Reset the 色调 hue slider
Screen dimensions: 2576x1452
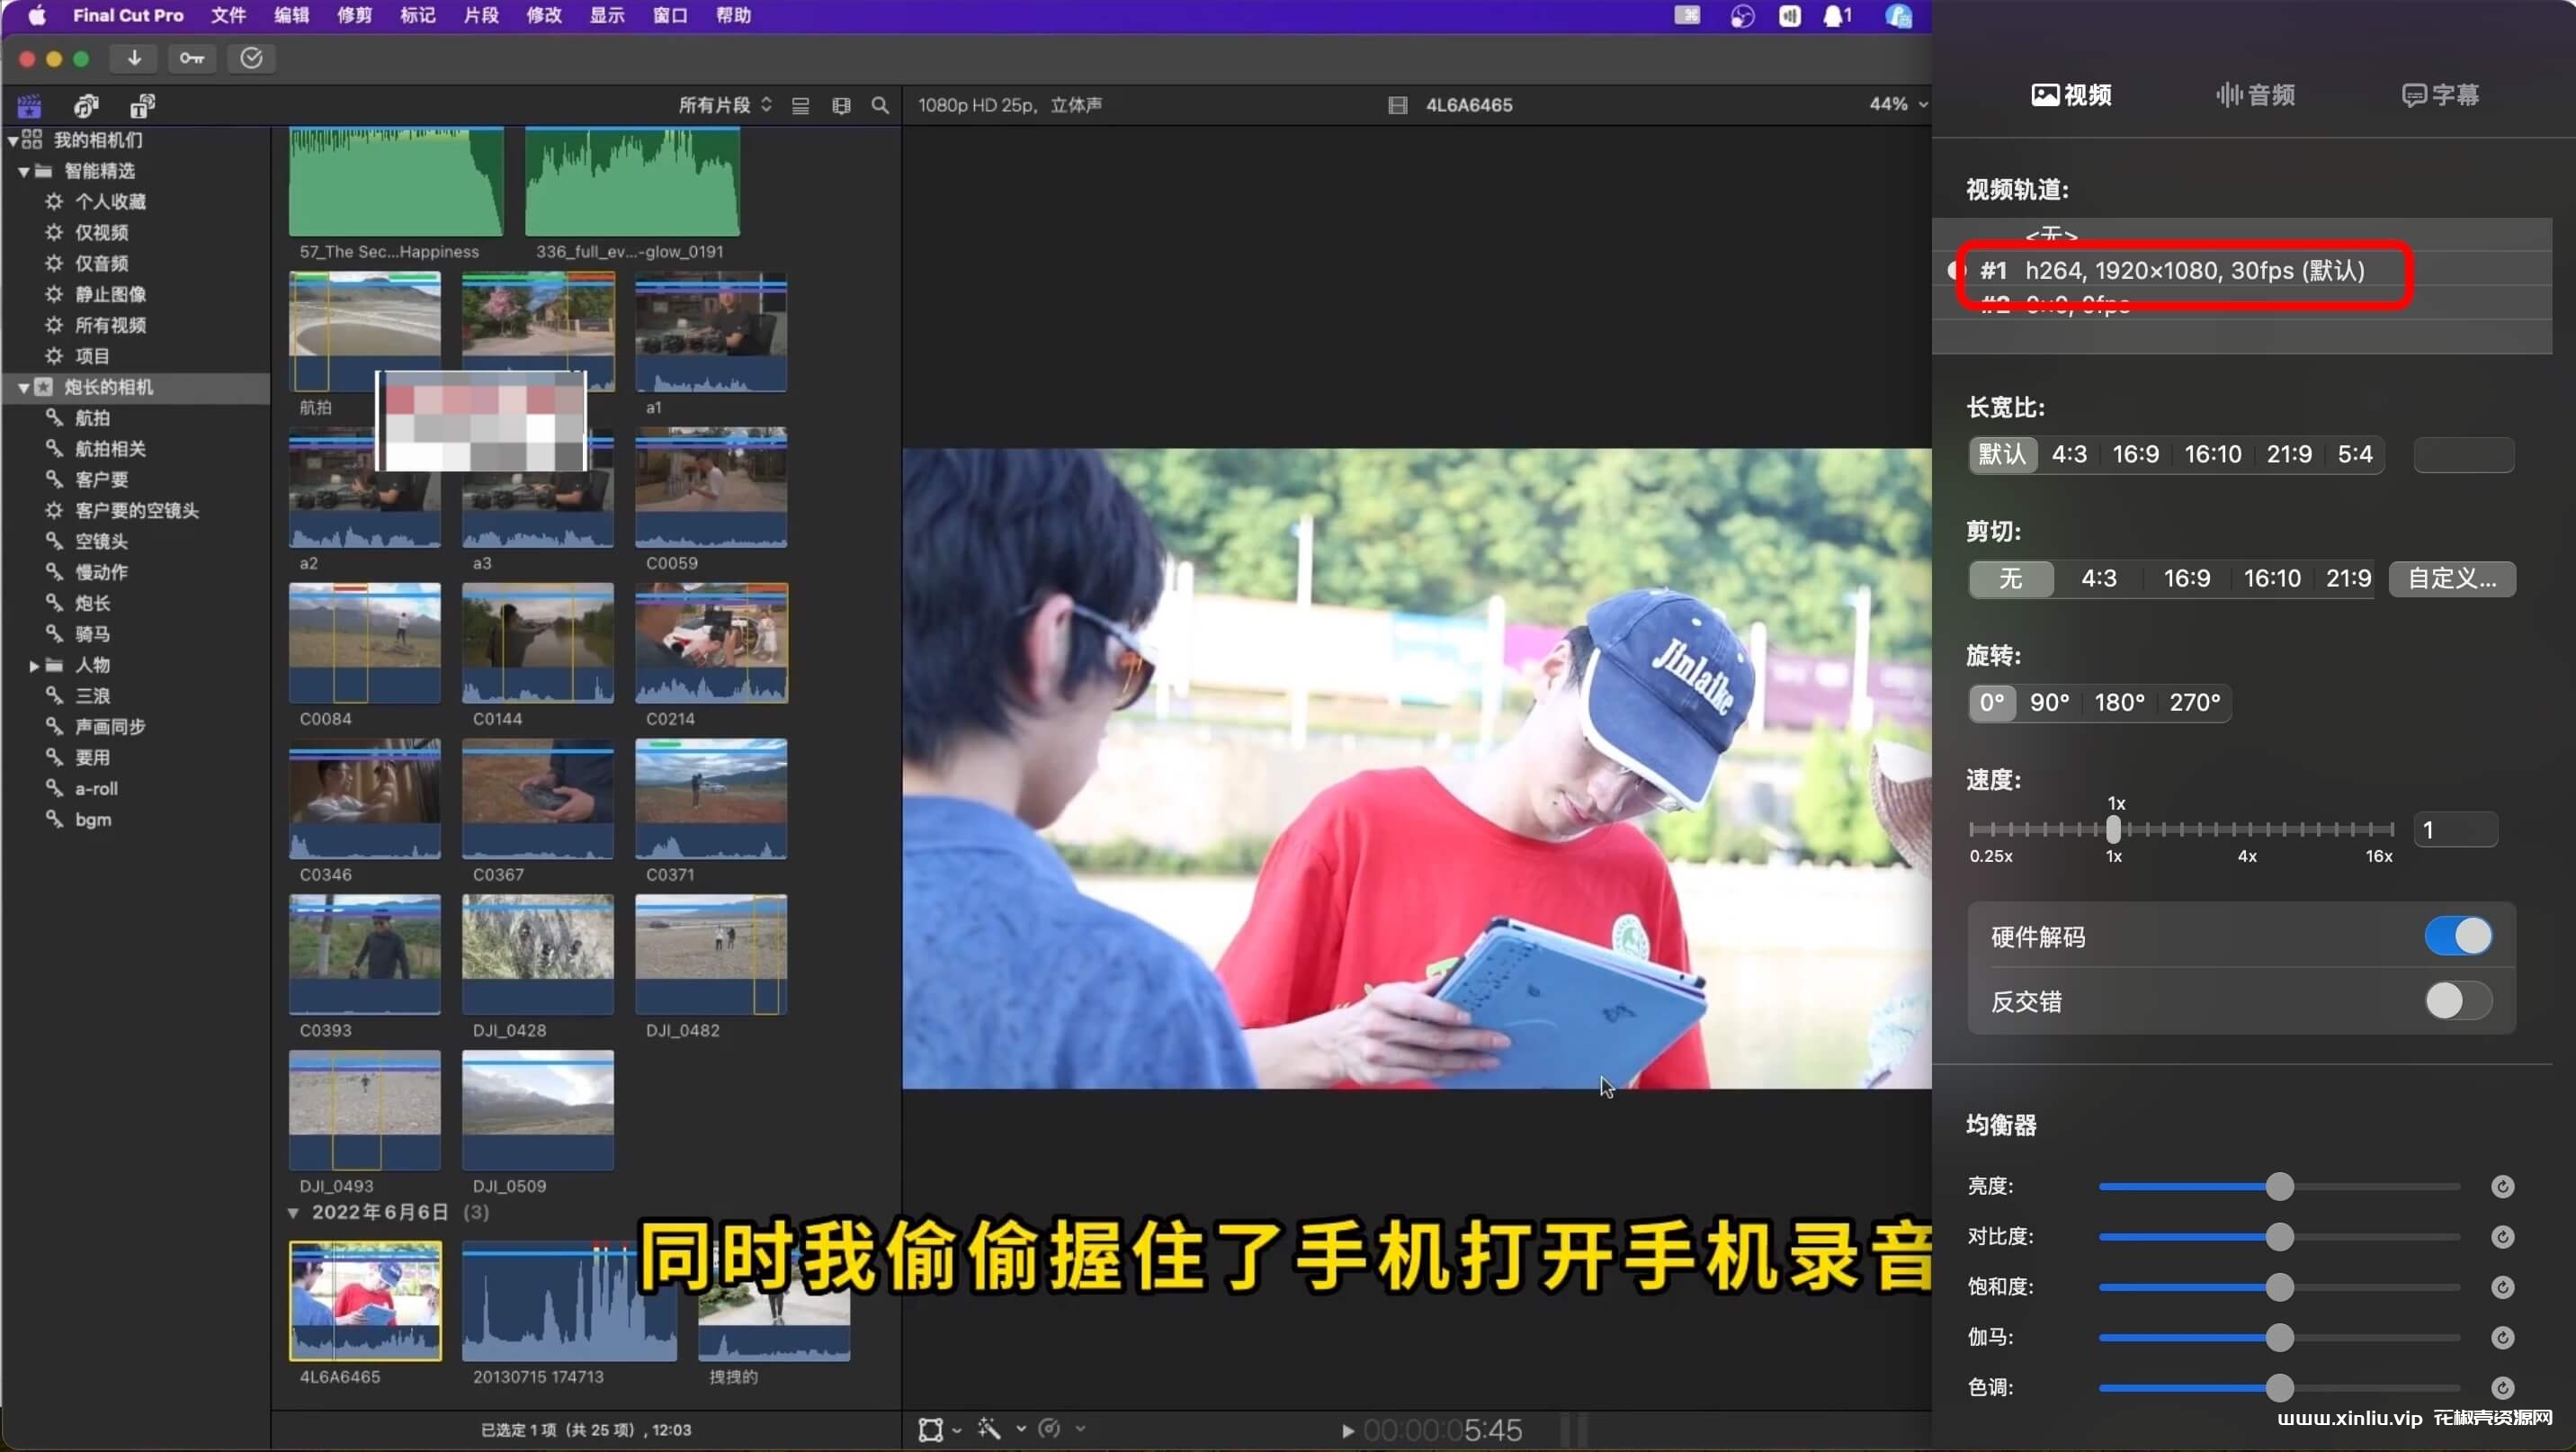click(x=2502, y=1387)
